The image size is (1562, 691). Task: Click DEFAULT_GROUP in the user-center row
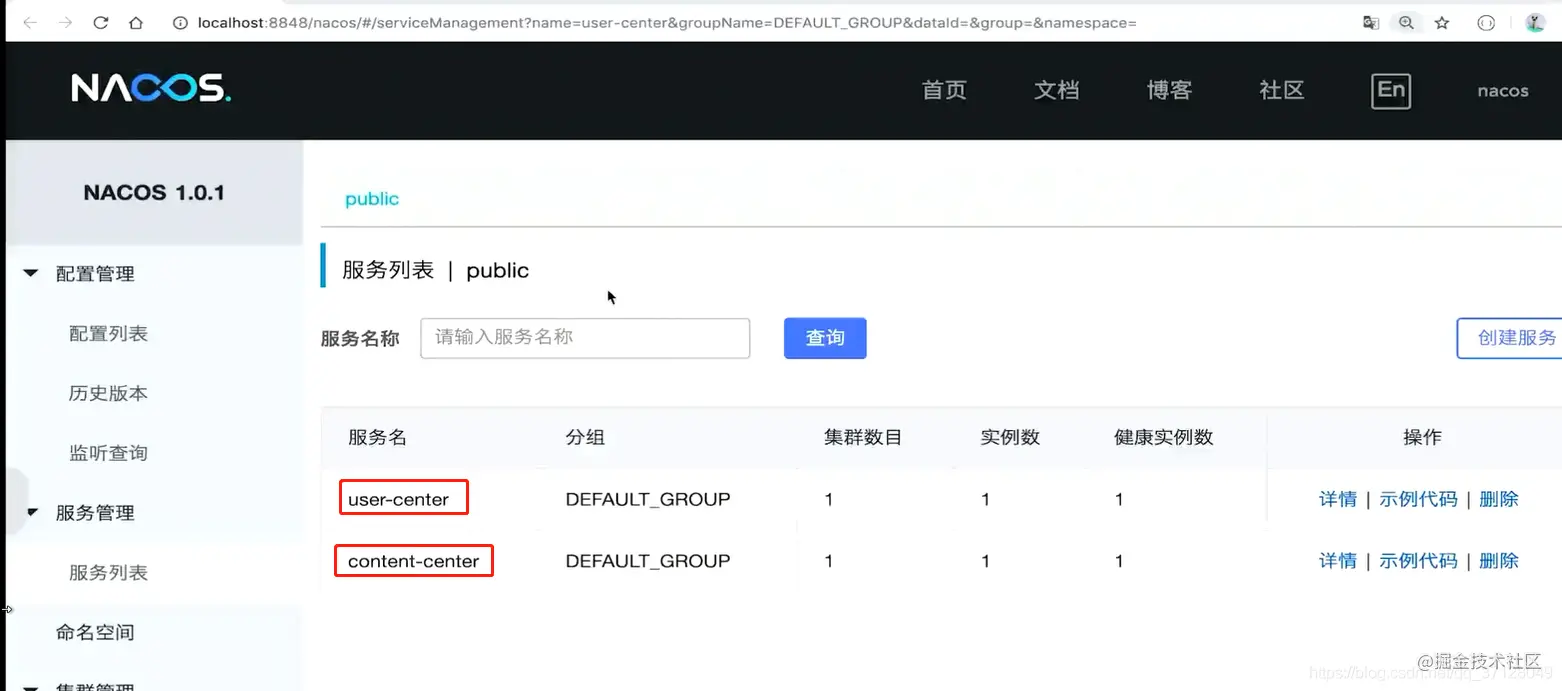648,499
